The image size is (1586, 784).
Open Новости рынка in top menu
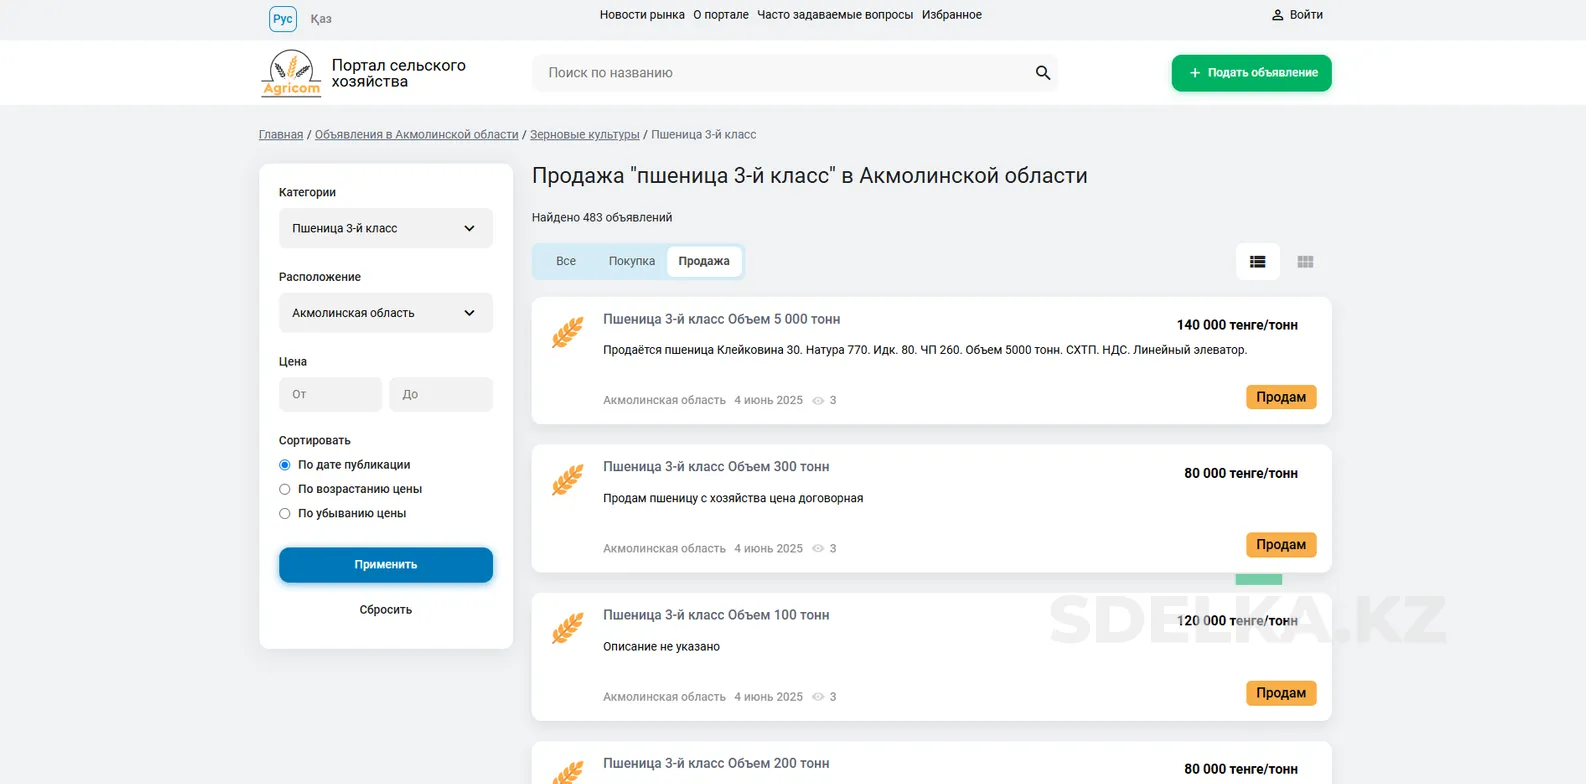642,15
